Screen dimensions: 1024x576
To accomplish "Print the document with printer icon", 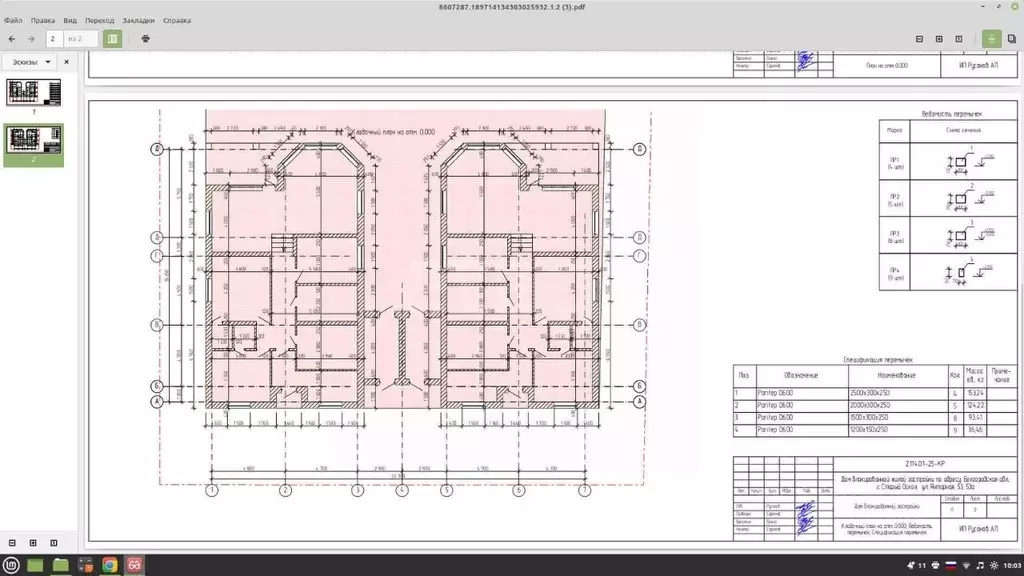I will click(146, 39).
